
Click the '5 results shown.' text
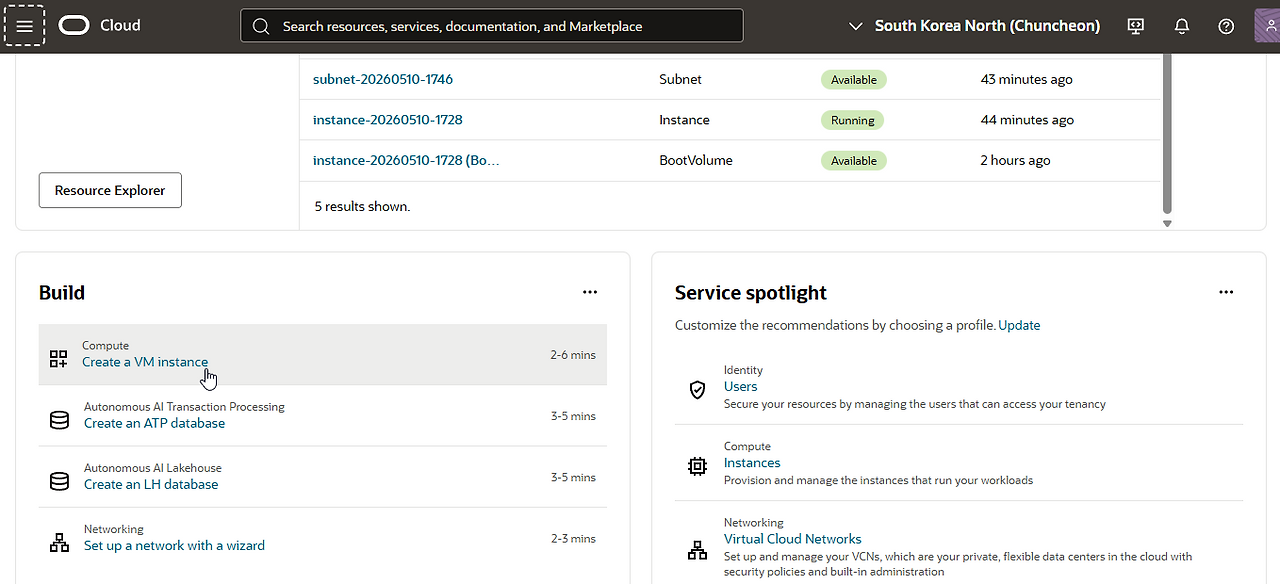[x=362, y=206]
